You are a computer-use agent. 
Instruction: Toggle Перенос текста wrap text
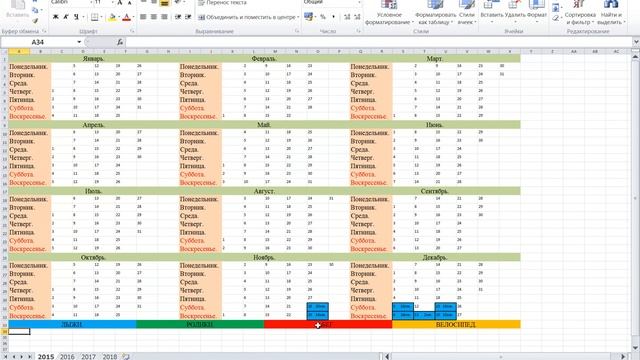click(223, 3)
